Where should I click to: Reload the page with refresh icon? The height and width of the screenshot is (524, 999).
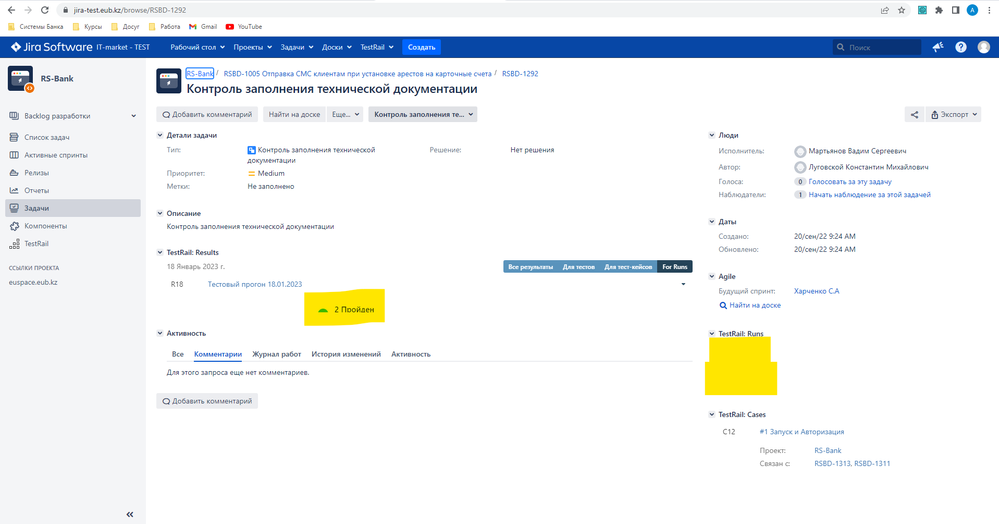click(x=45, y=10)
